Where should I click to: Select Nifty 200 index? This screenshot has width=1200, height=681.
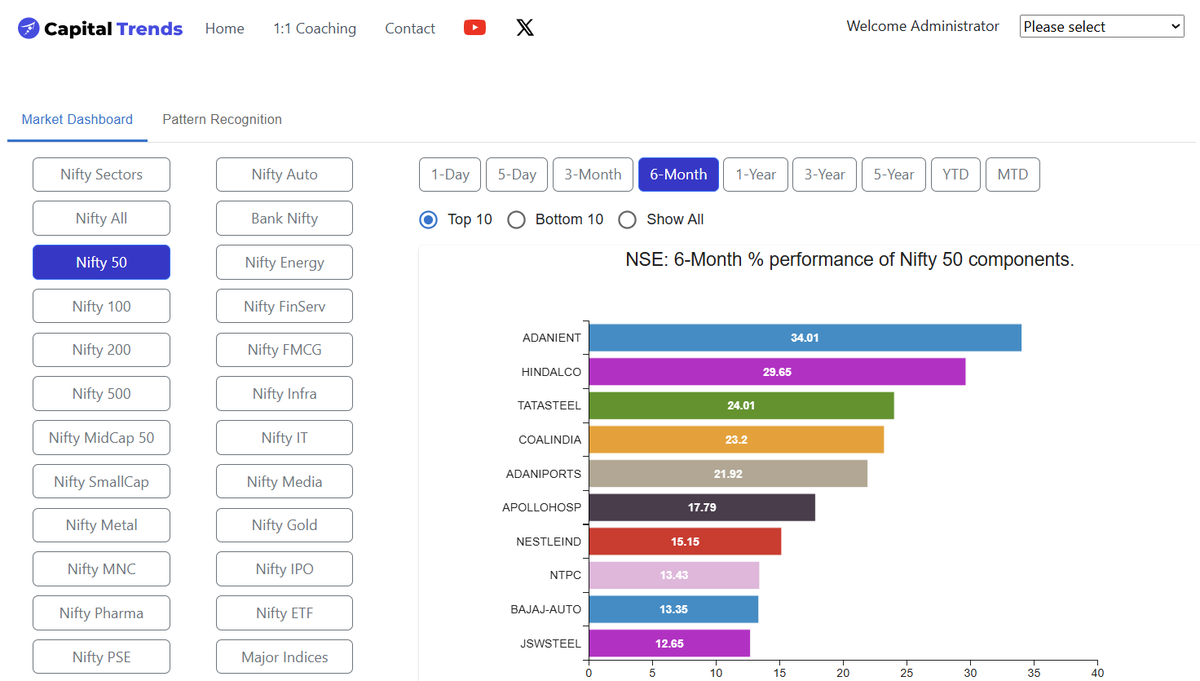[x=101, y=350]
